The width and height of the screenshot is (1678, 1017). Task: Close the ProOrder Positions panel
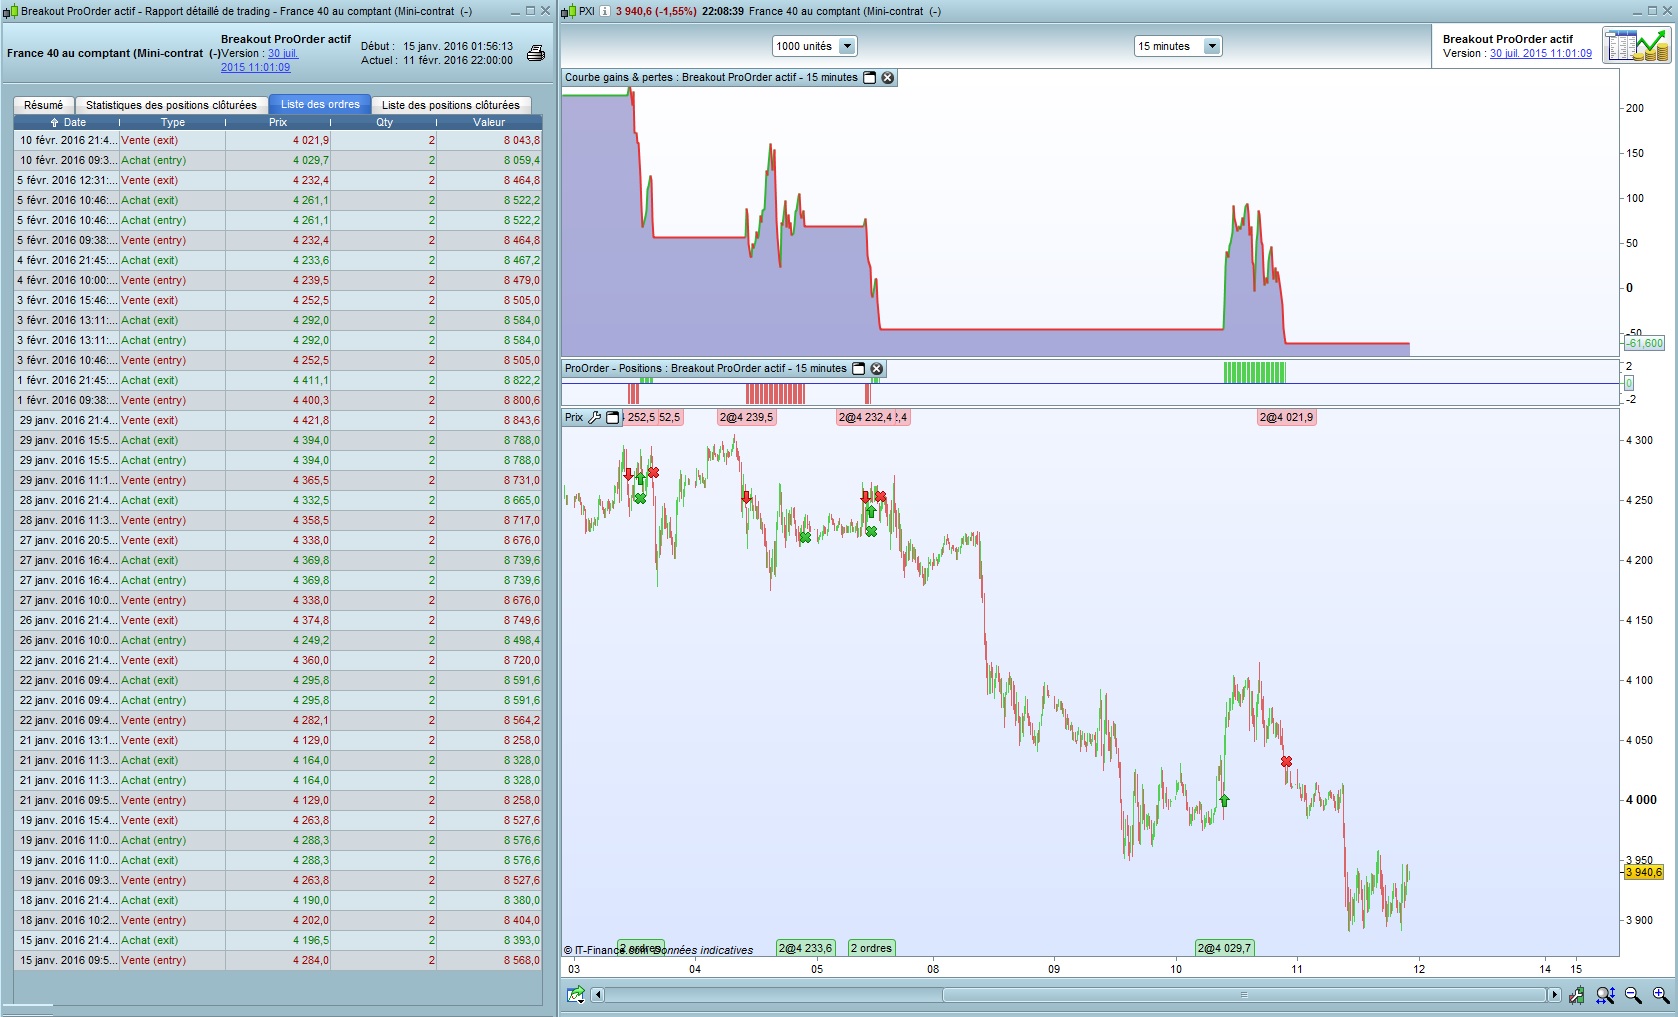click(x=877, y=369)
